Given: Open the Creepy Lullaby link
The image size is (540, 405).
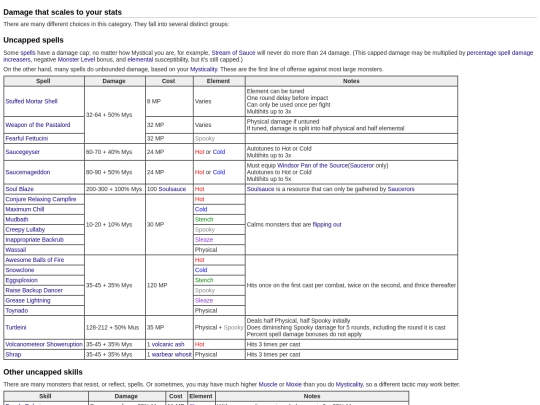Looking at the screenshot, I should [25, 229].
